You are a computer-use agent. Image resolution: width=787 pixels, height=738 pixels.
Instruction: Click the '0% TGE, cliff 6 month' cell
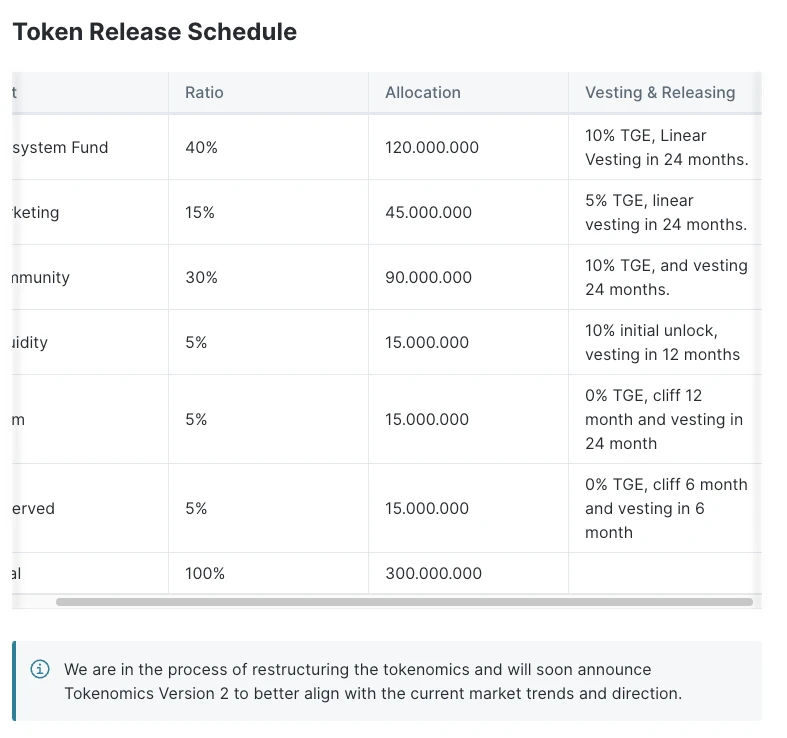coord(666,508)
